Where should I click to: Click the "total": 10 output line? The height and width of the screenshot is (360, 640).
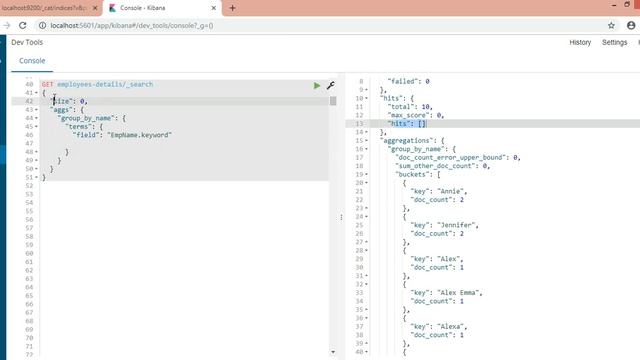(x=410, y=107)
